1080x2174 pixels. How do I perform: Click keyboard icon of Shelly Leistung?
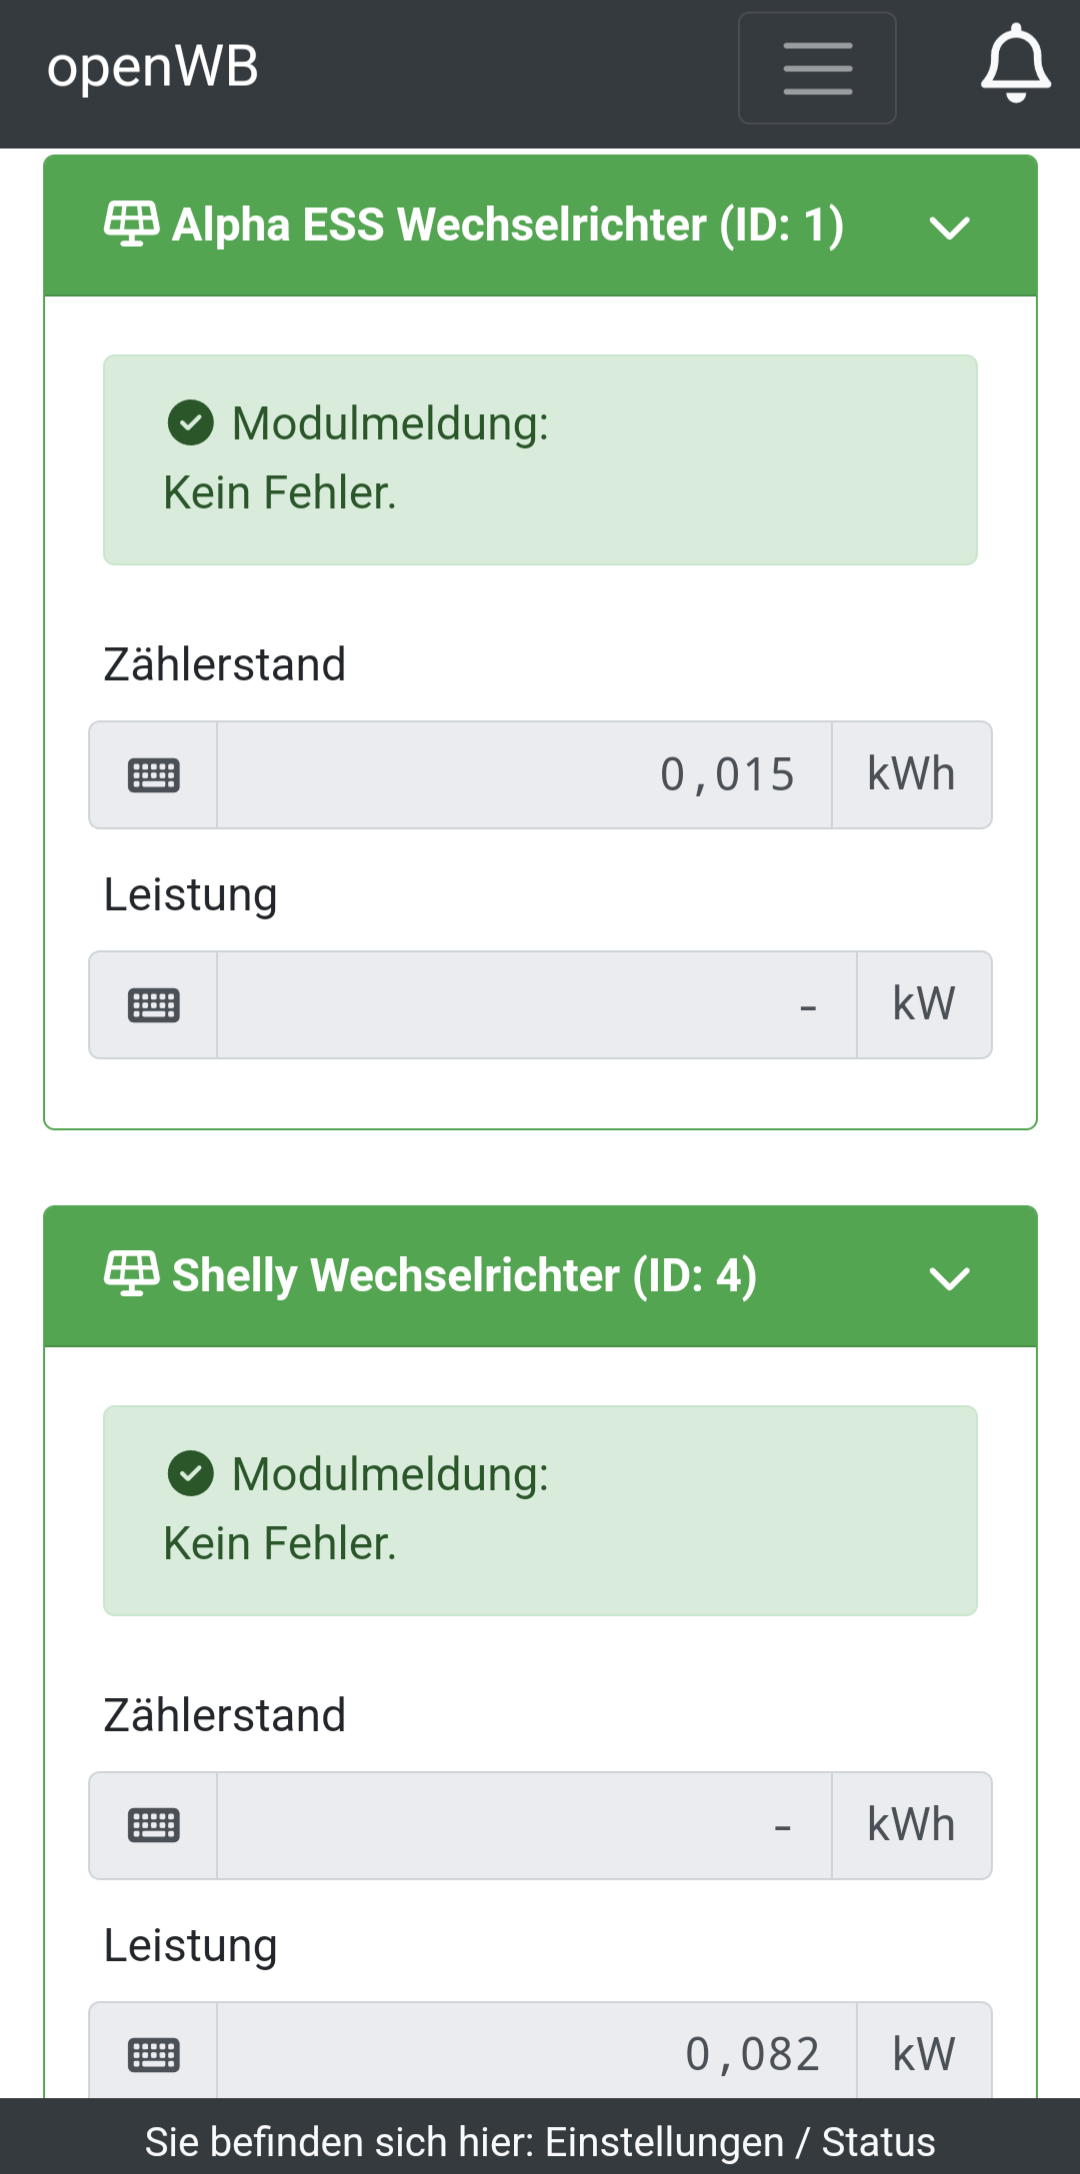click(154, 2055)
